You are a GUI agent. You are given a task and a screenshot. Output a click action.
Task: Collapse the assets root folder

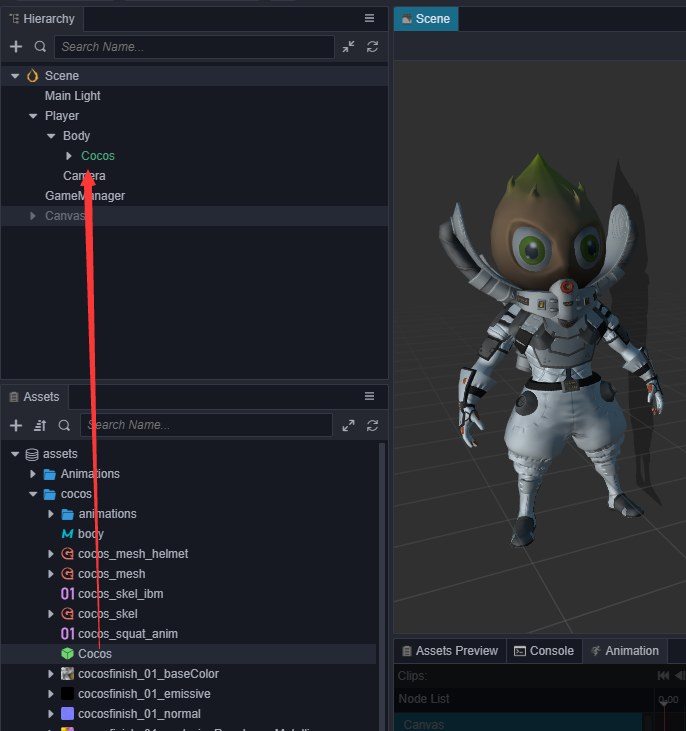[x=15, y=454]
